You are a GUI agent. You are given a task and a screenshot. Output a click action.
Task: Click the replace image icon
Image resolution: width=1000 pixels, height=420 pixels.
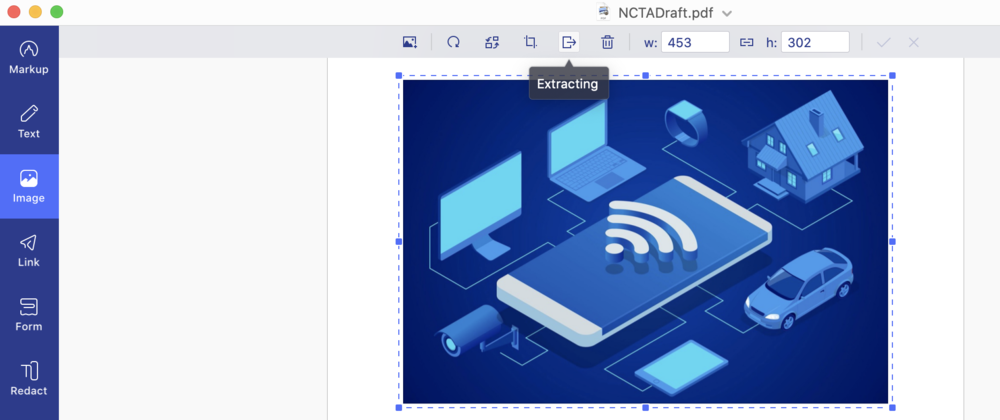pyautogui.click(x=492, y=42)
